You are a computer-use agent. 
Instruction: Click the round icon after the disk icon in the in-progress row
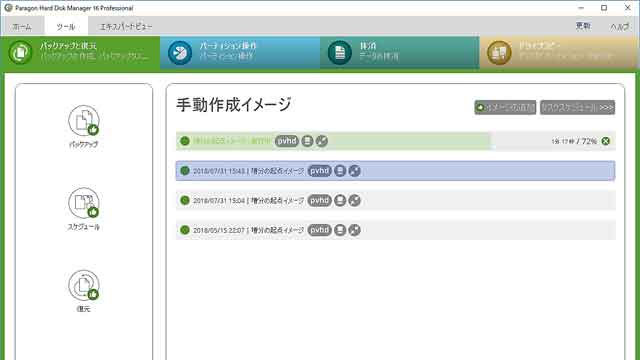(x=322, y=141)
